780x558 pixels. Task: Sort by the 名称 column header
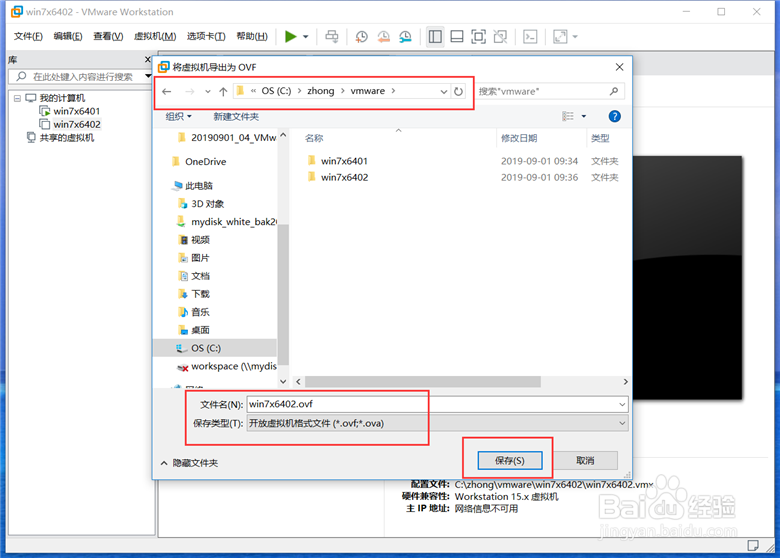[x=314, y=138]
